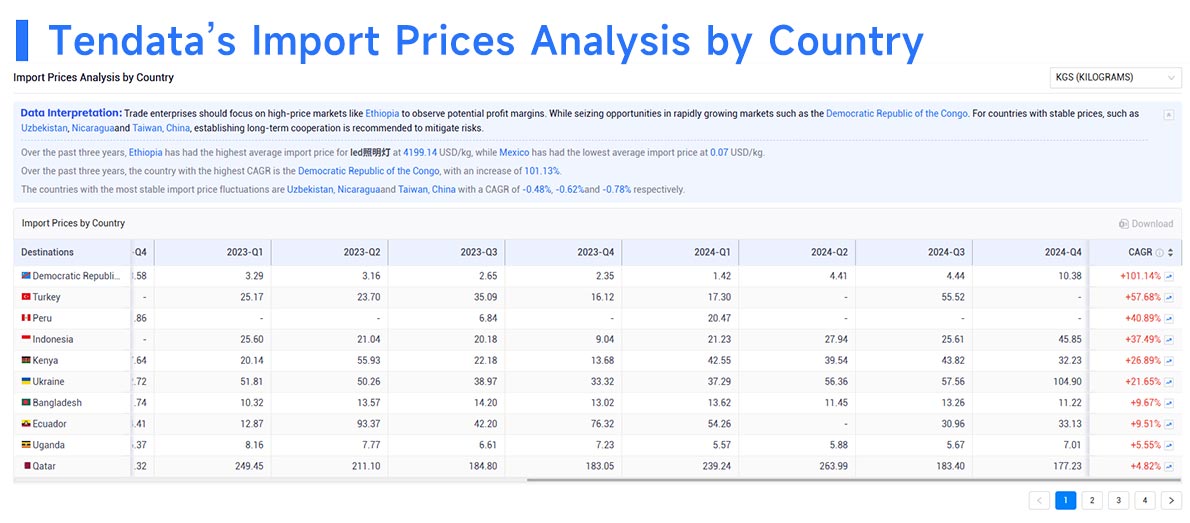1190x523 pixels.
Task: Open trend chart icon for Turkey row
Action: (1169, 298)
